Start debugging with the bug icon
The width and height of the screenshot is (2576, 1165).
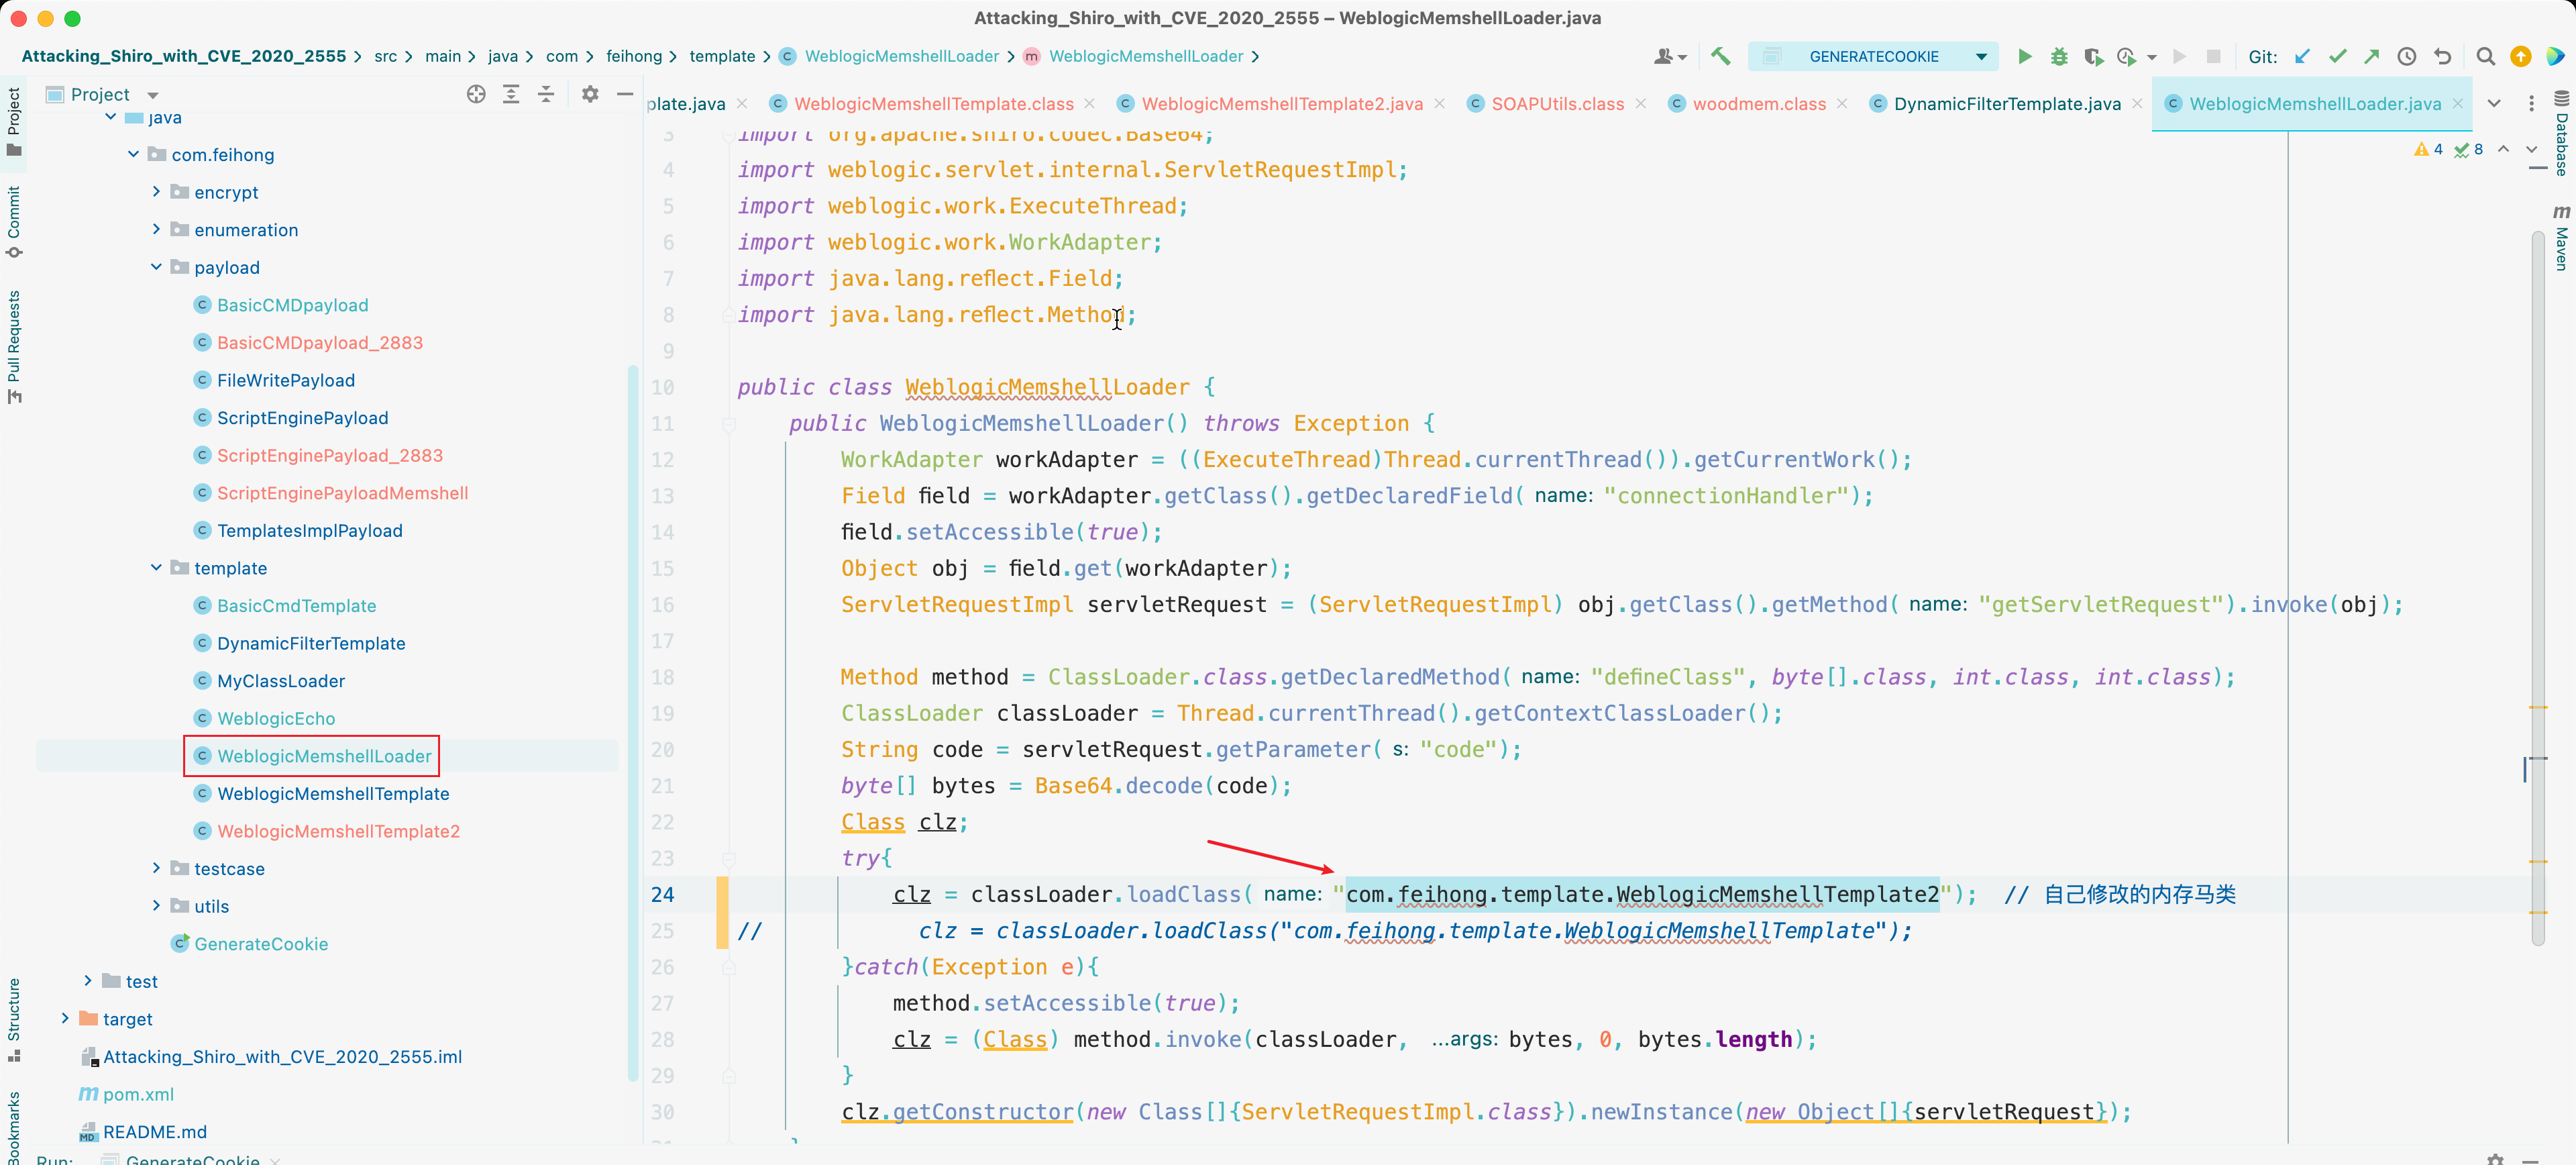[2059, 57]
